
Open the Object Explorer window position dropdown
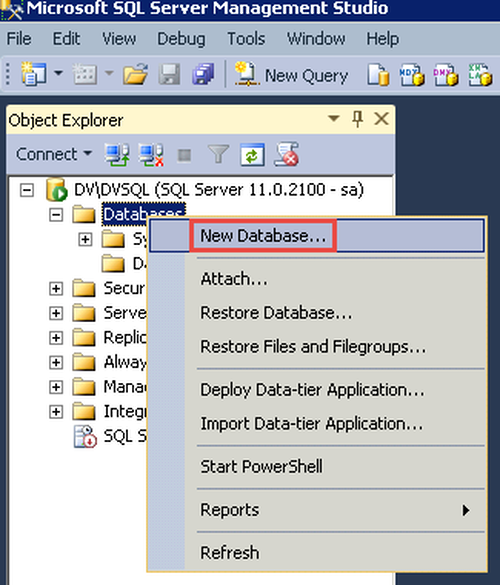point(334,119)
